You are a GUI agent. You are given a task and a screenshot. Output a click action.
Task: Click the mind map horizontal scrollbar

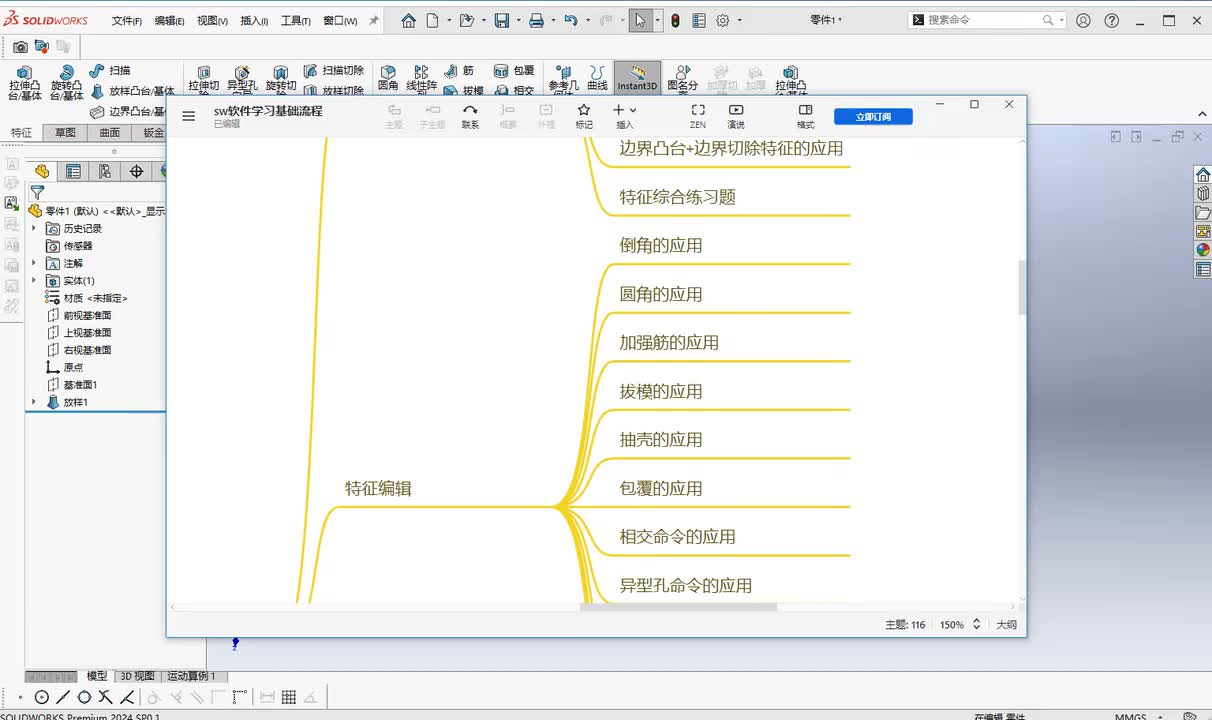pos(678,607)
